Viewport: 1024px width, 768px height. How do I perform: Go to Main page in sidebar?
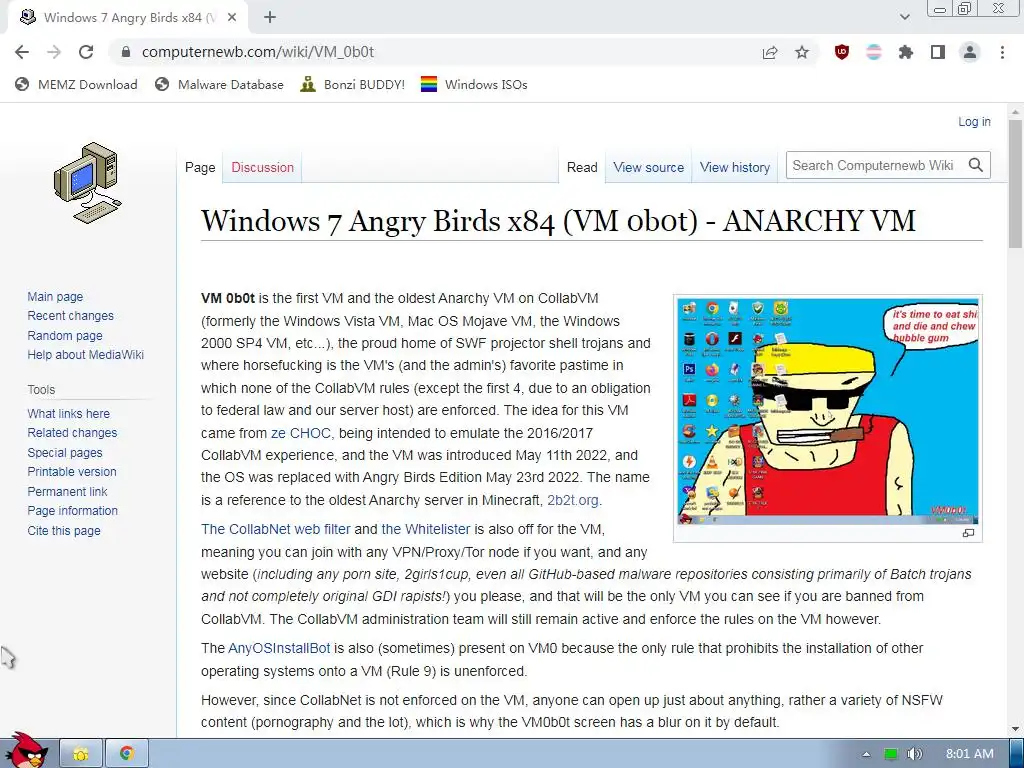(x=55, y=296)
